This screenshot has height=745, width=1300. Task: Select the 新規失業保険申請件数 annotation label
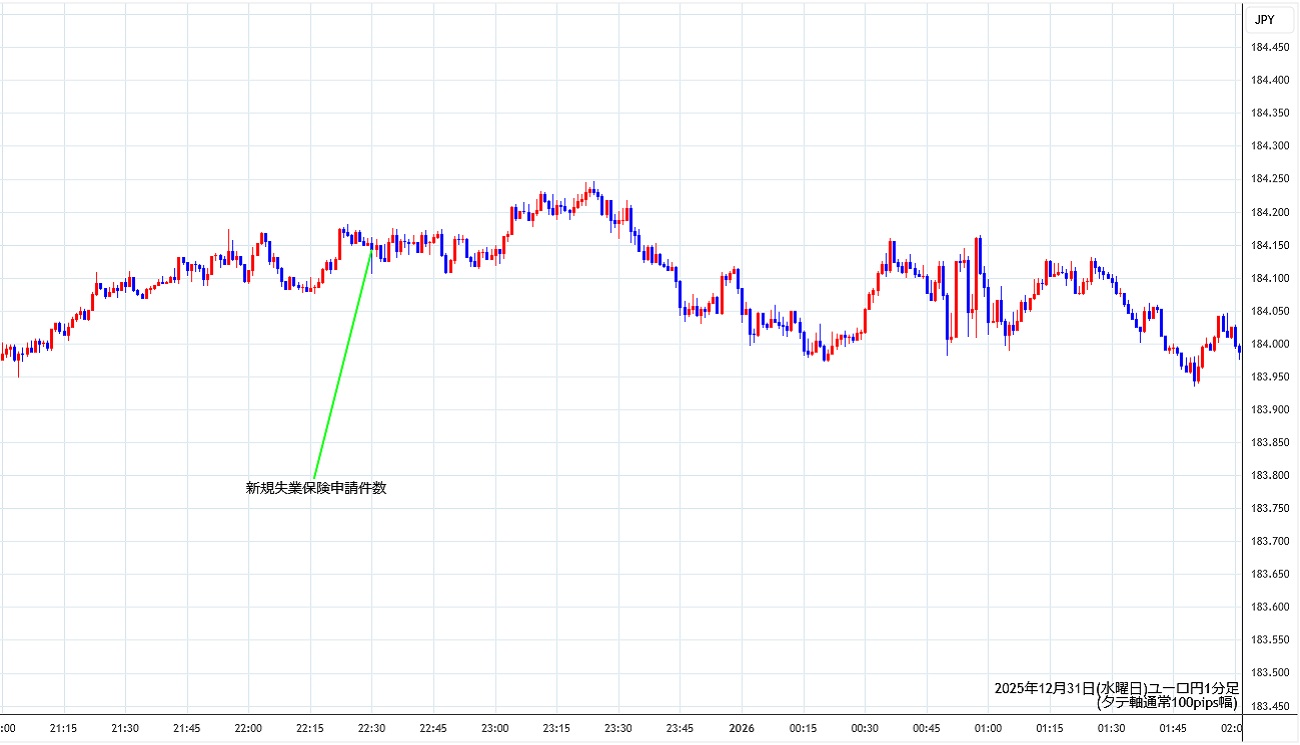[x=316, y=488]
